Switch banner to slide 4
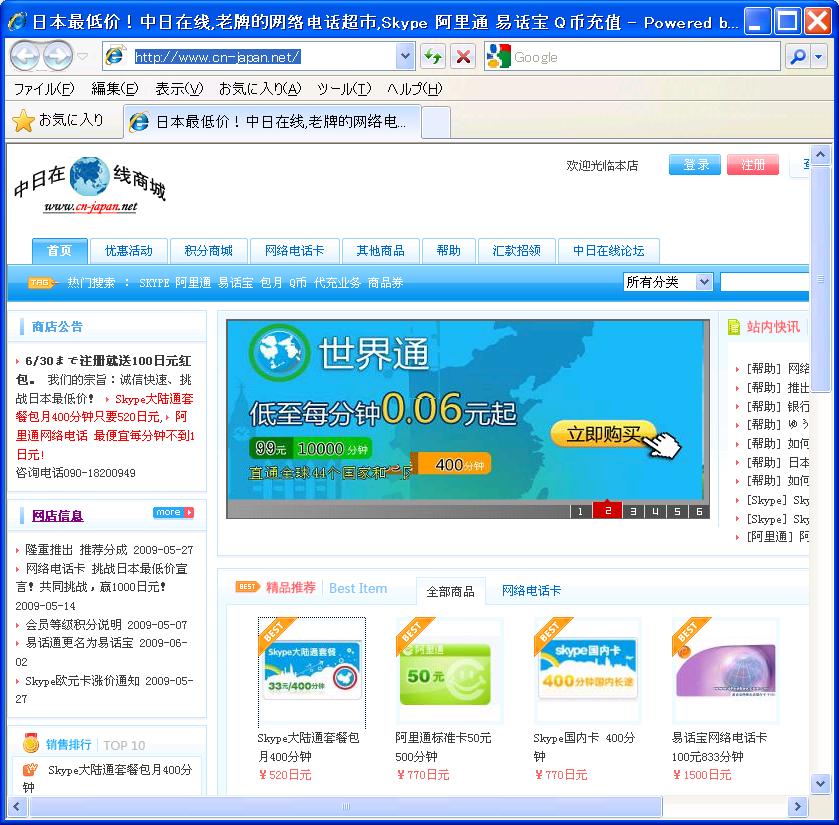This screenshot has height=825, width=839. tap(655, 511)
